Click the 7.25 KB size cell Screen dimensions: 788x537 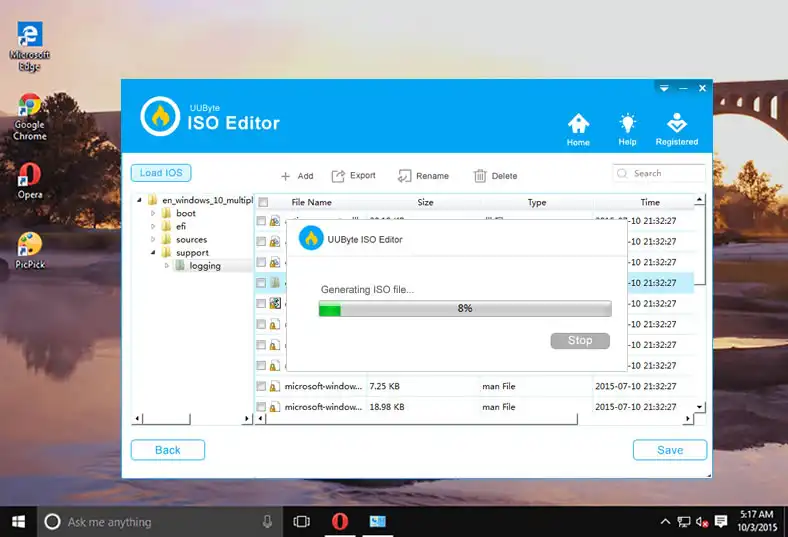click(384, 386)
